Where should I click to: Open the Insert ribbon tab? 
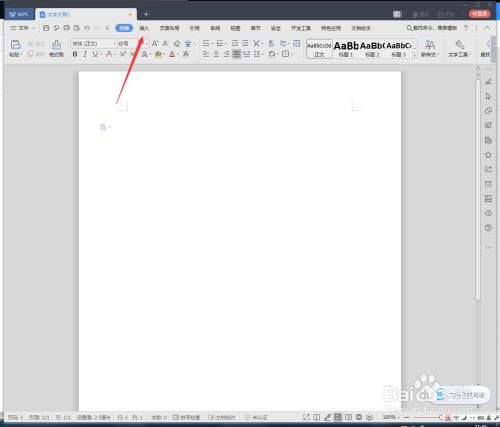144,28
